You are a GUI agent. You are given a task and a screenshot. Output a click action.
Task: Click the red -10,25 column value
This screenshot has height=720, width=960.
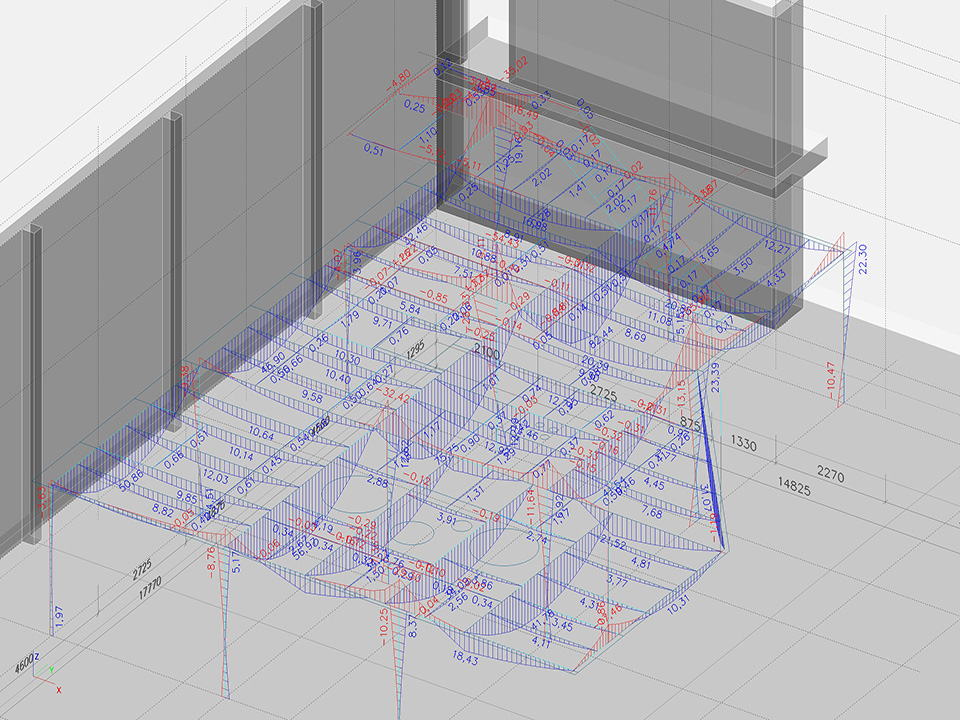tap(384, 624)
